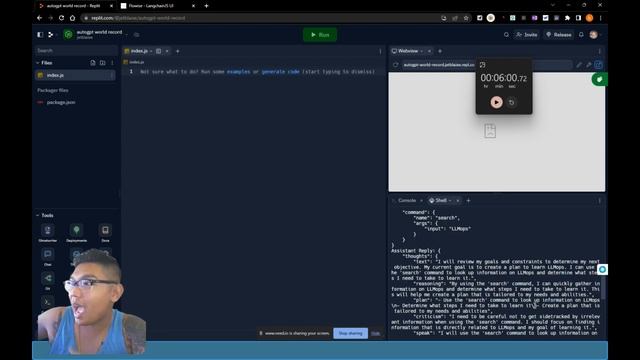
Task: Open Webview tab dropdown arrow
Action: click(422, 51)
